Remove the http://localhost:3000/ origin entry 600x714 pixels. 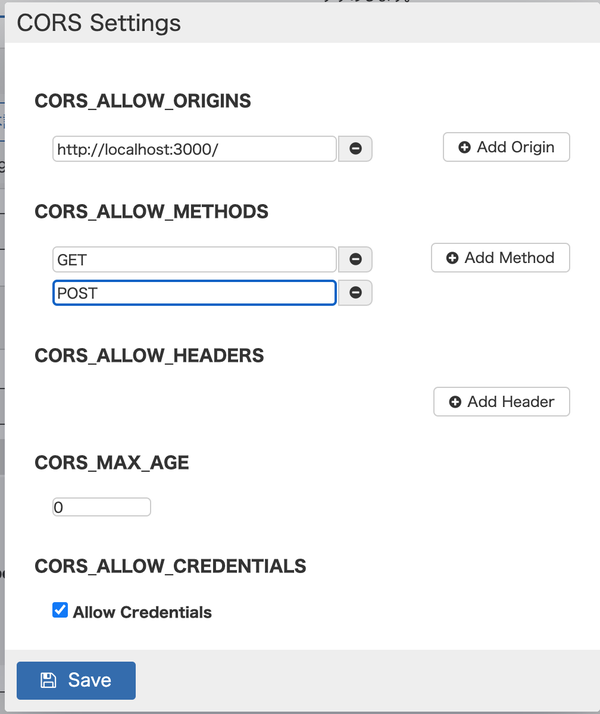click(355, 148)
